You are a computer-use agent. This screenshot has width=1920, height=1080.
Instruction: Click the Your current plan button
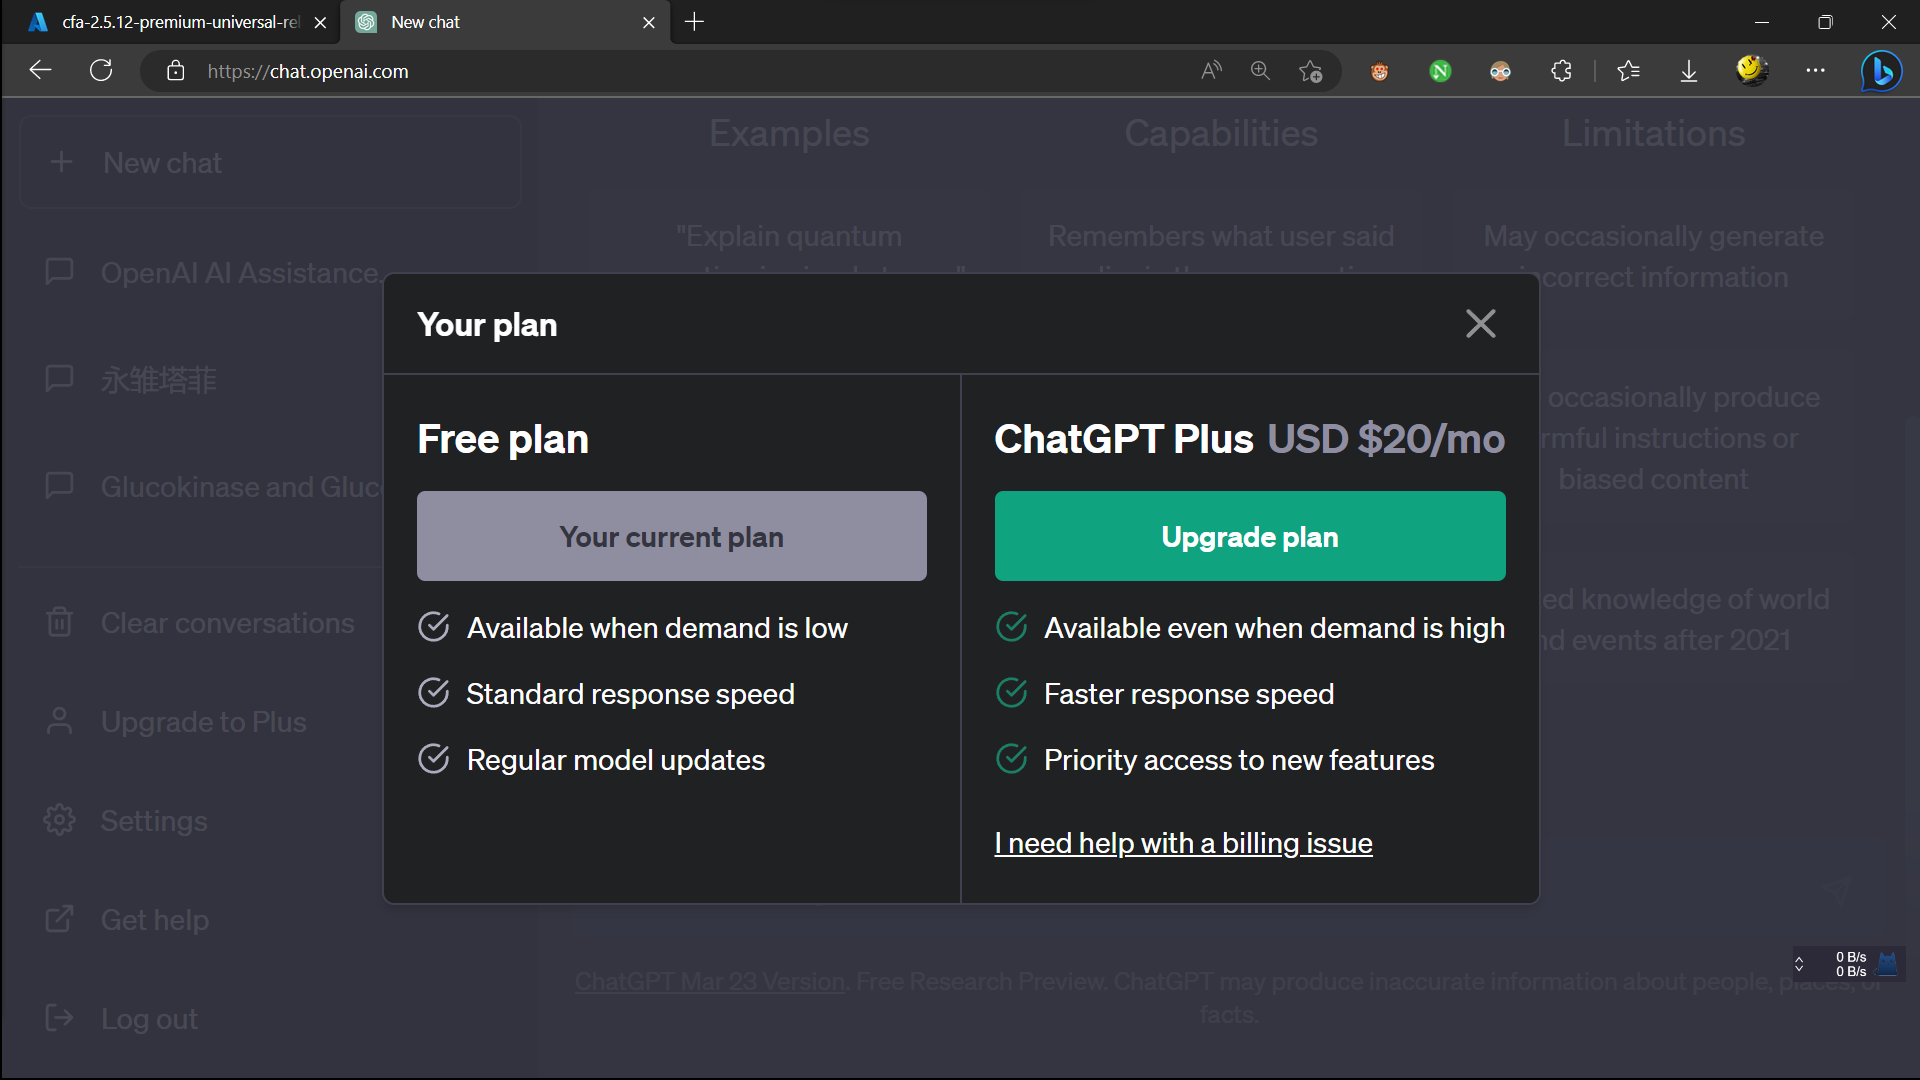pyautogui.click(x=671, y=536)
